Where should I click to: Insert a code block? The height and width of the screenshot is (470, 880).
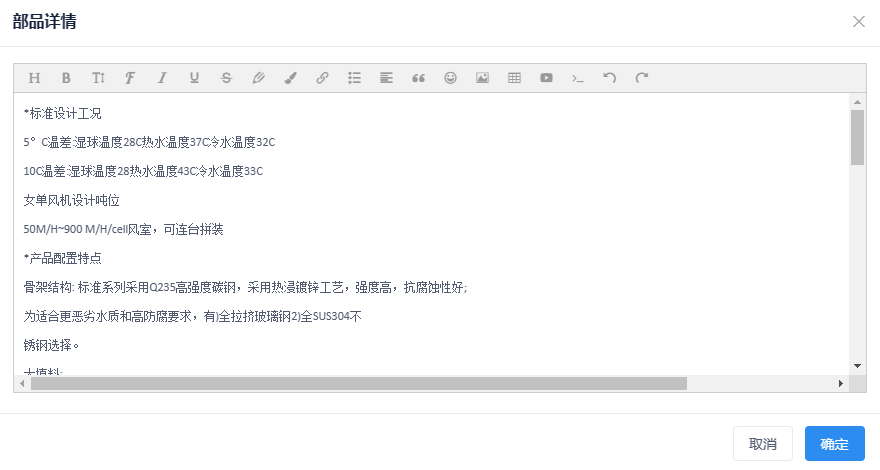[x=578, y=78]
